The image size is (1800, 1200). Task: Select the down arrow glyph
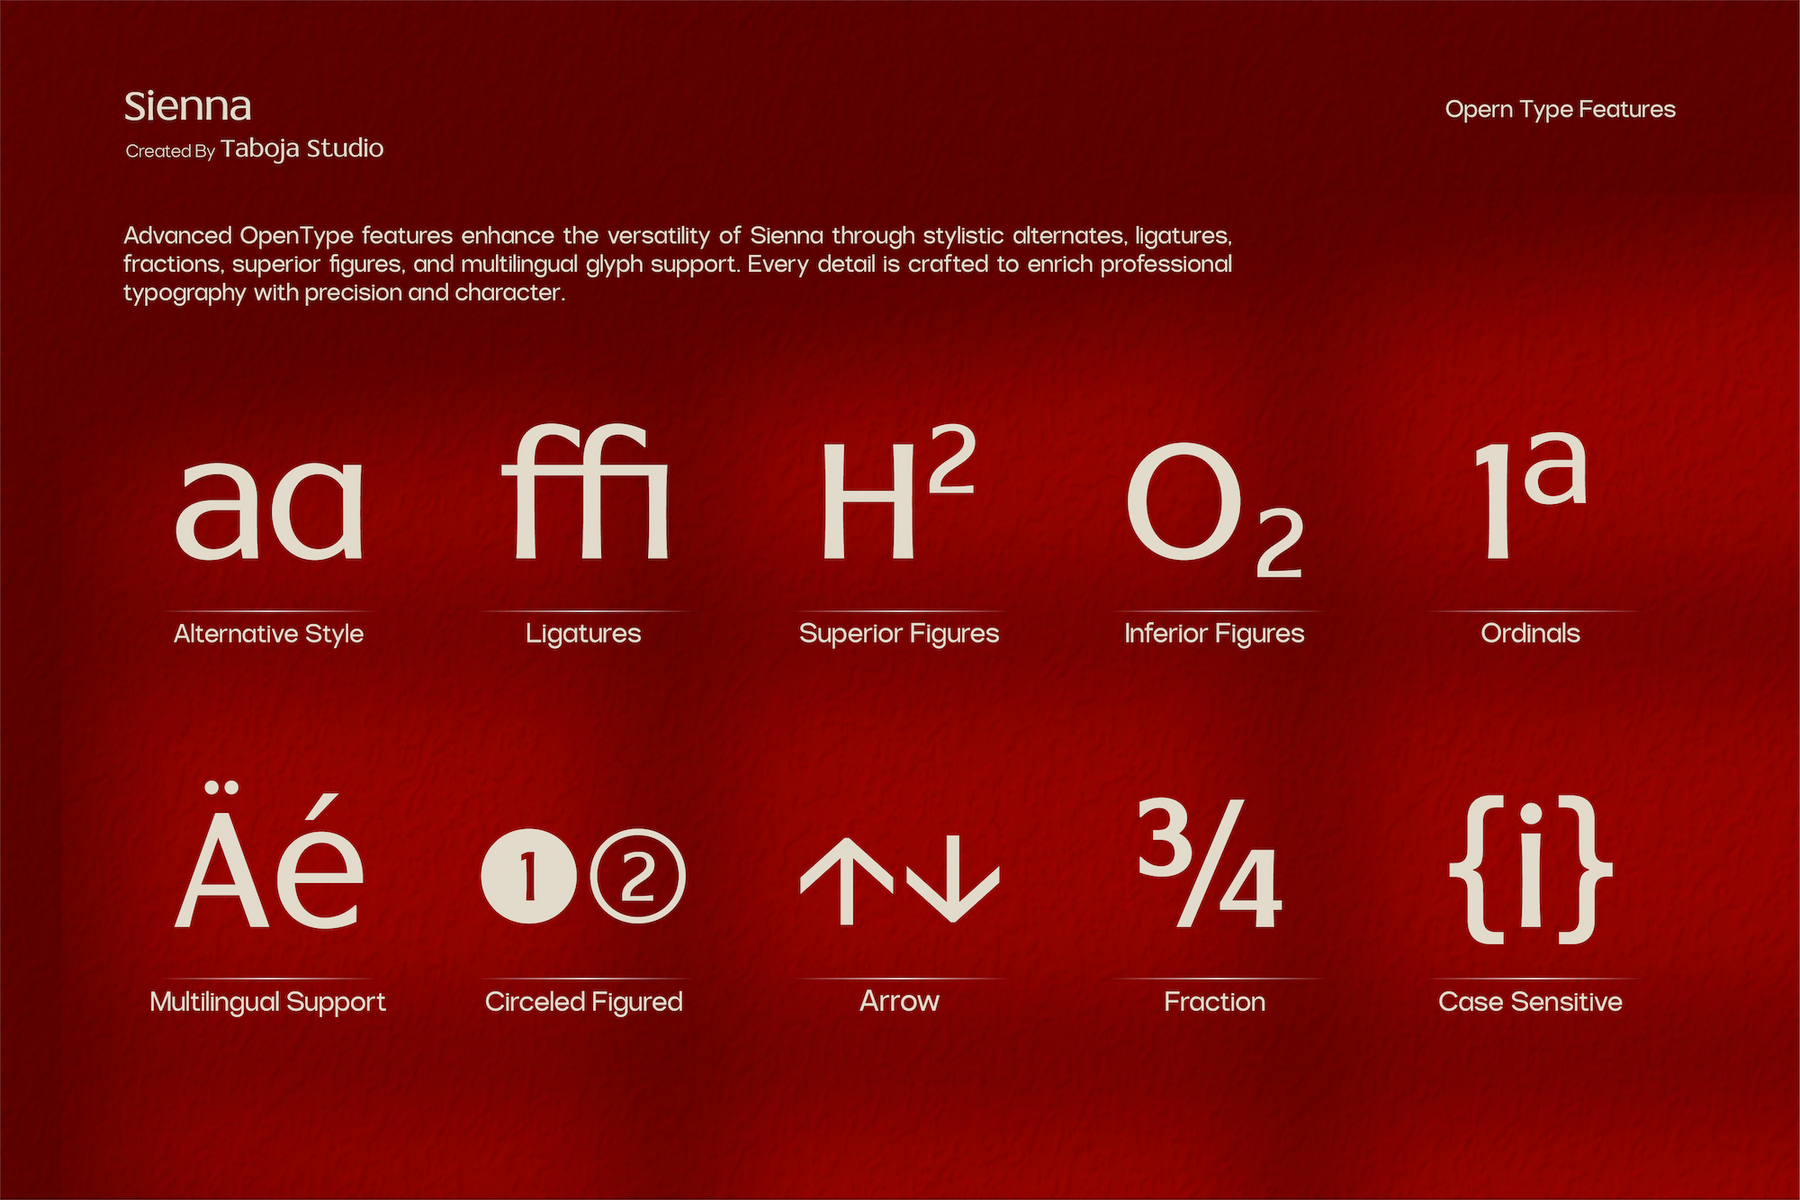point(953,880)
